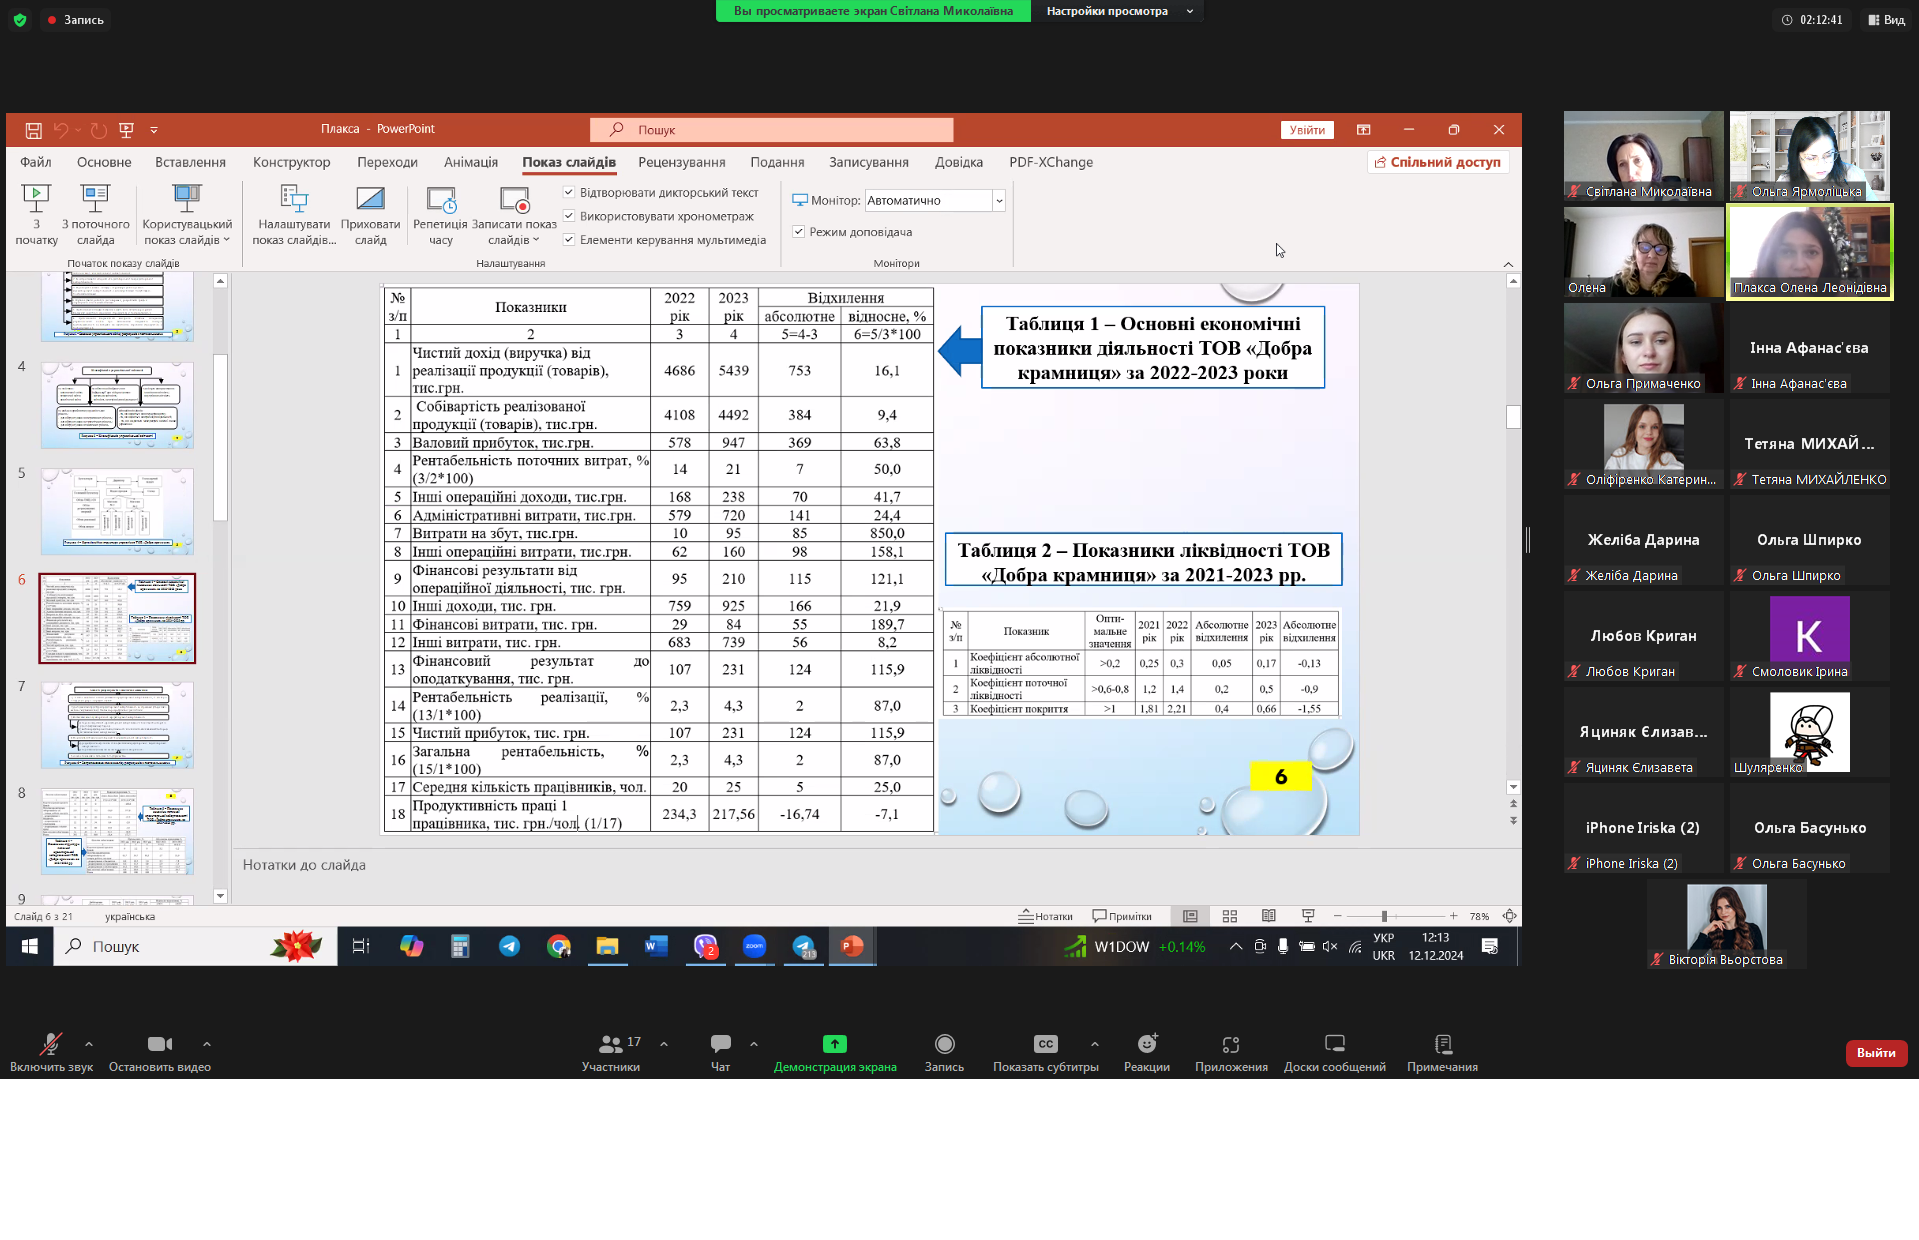This screenshot has width=1919, height=1240.
Task: Switch to the Конструктор ribbon tab
Action: click(x=291, y=162)
